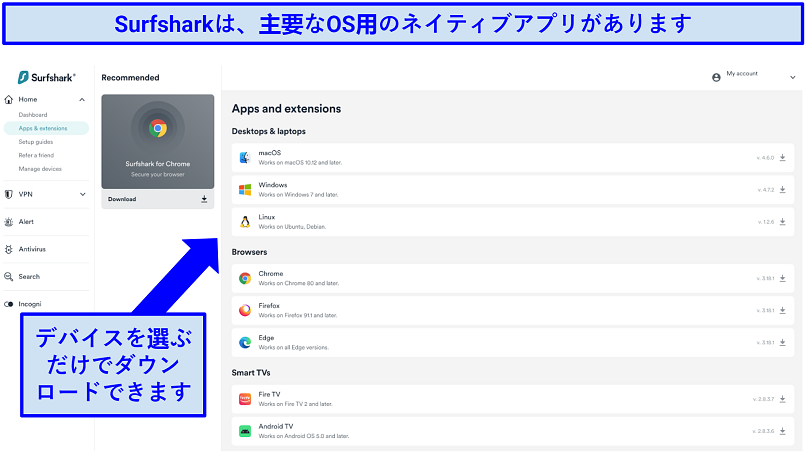Click the Download button under Surfshark for Chrome
The image size is (806, 453).
pos(158,199)
